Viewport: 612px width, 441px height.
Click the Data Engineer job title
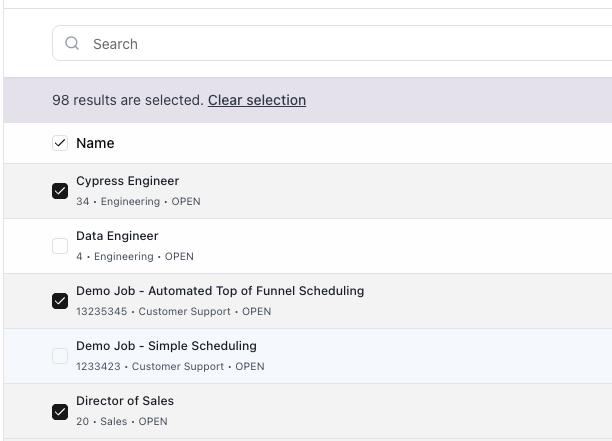coord(117,236)
